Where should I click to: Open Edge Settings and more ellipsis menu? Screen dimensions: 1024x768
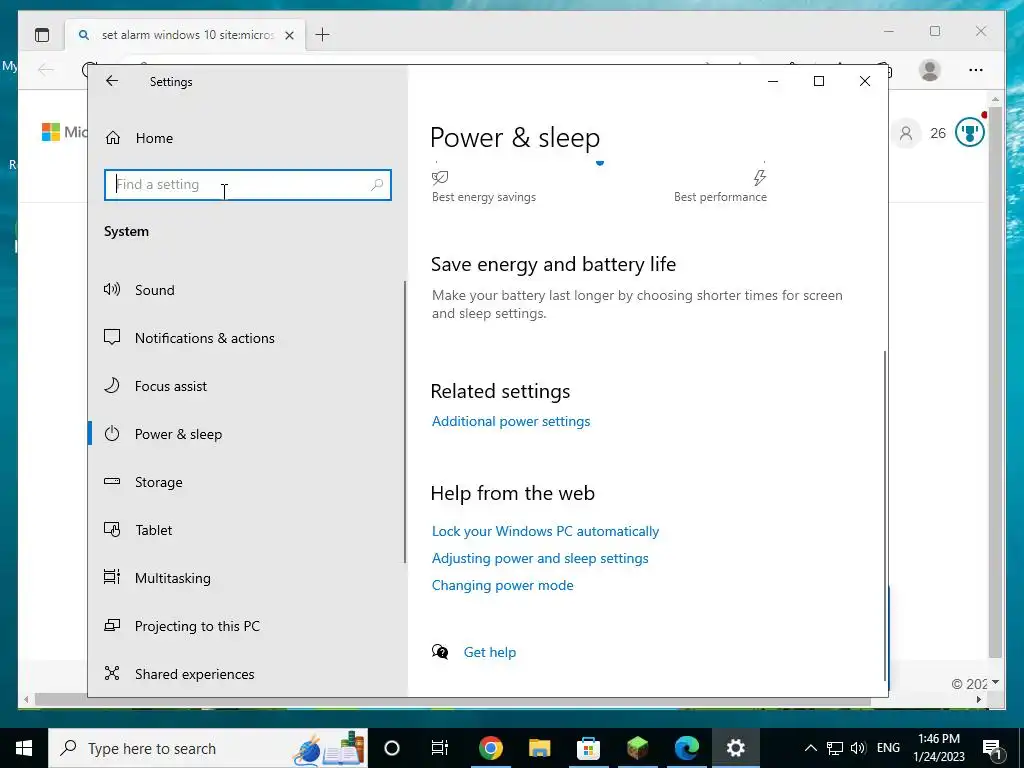coord(976,70)
